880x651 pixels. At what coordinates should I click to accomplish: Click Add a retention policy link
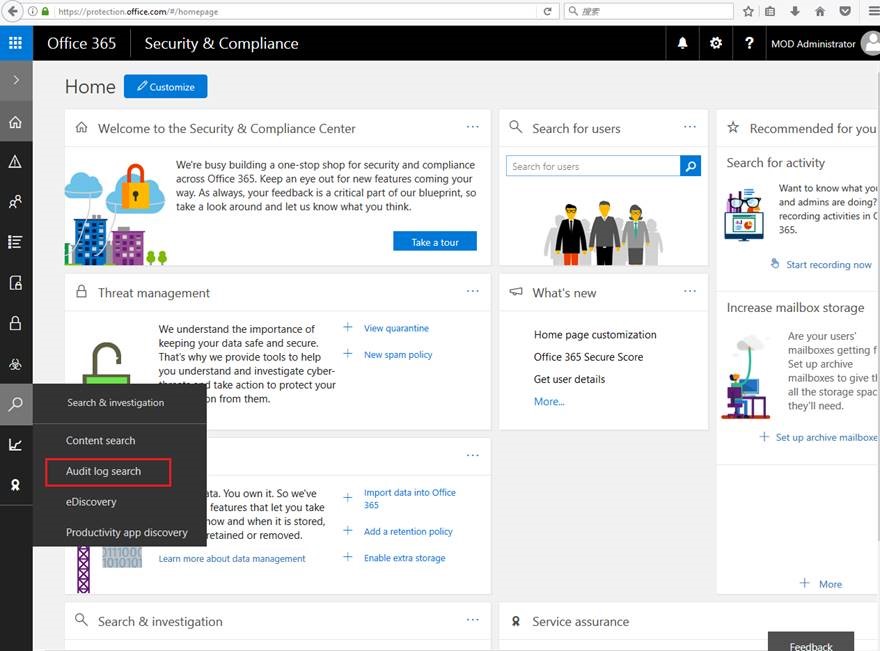coord(408,531)
